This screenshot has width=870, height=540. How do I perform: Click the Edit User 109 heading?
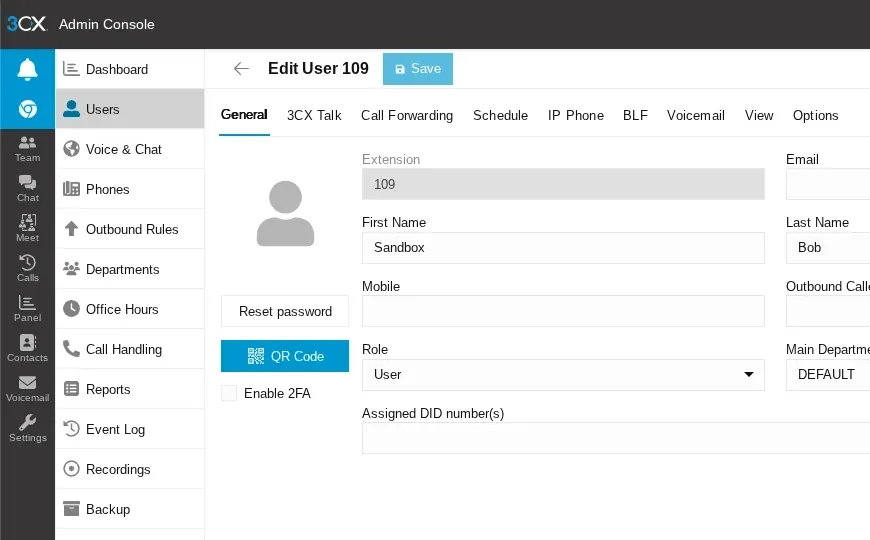click(318, 68)
